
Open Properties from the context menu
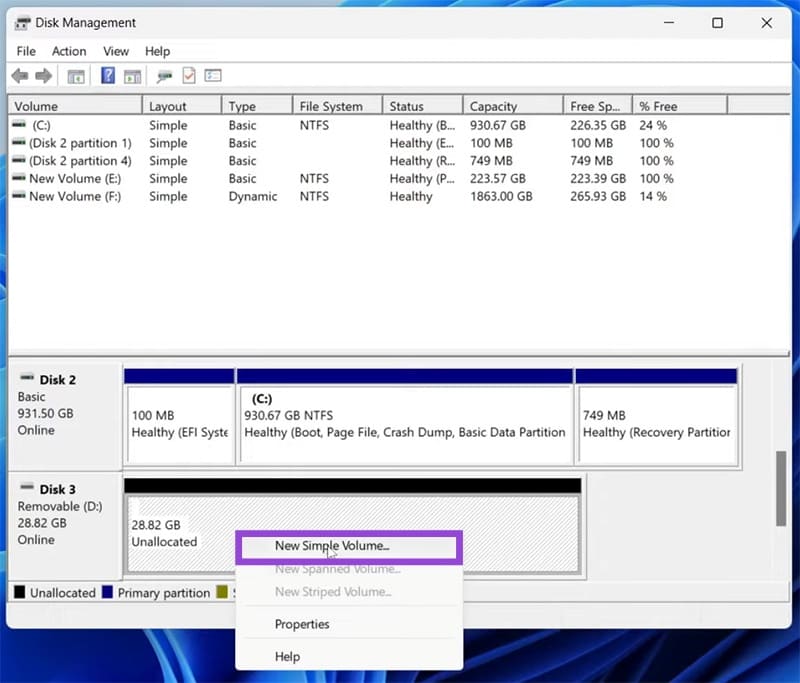point(302,624)
